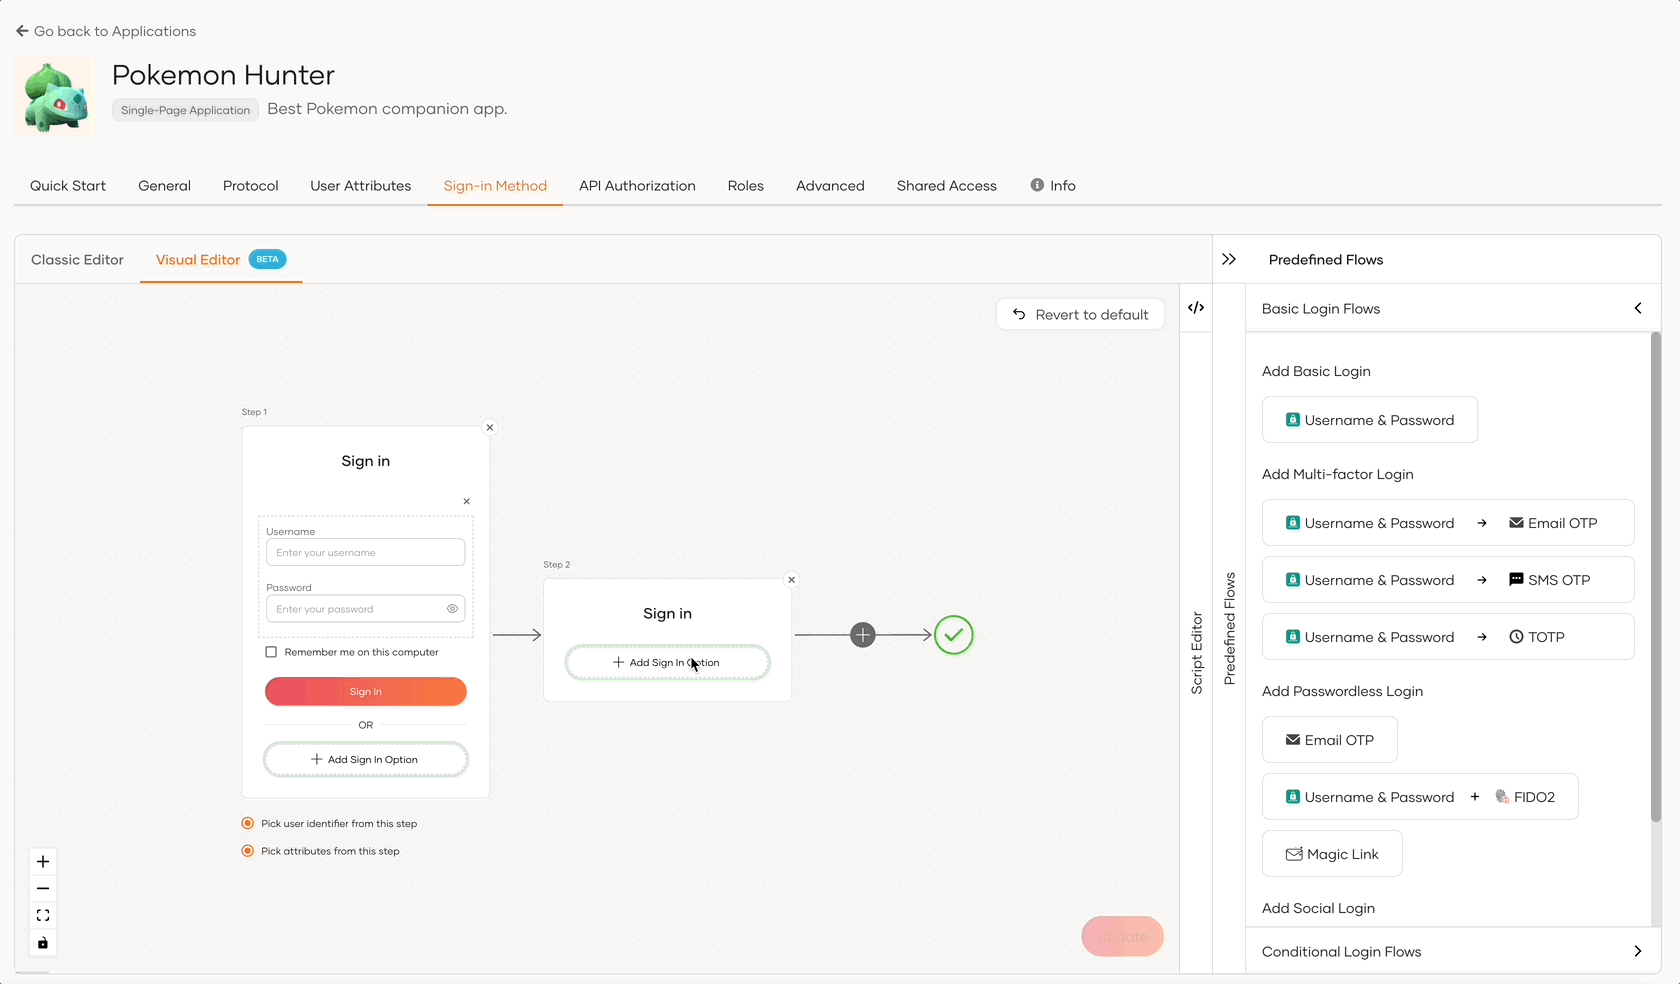Click the Go back to Applications arrow icon
This screenshot has height=984, width=1680.
tap(22, 31)
